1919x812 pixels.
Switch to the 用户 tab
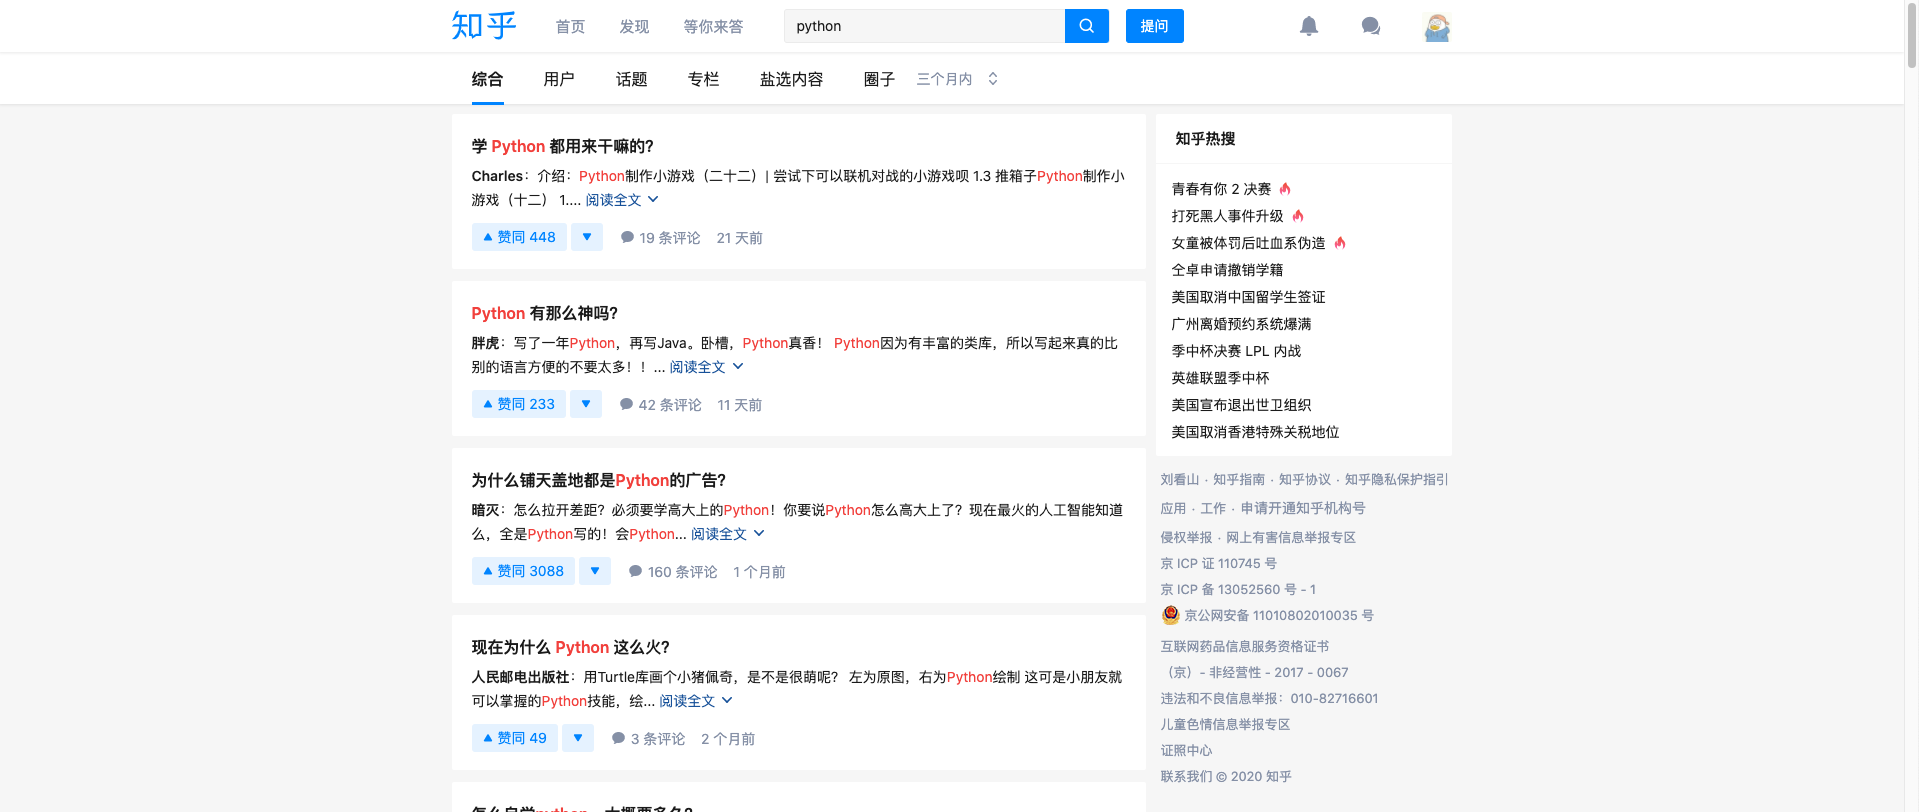click(x=559, y=79)
